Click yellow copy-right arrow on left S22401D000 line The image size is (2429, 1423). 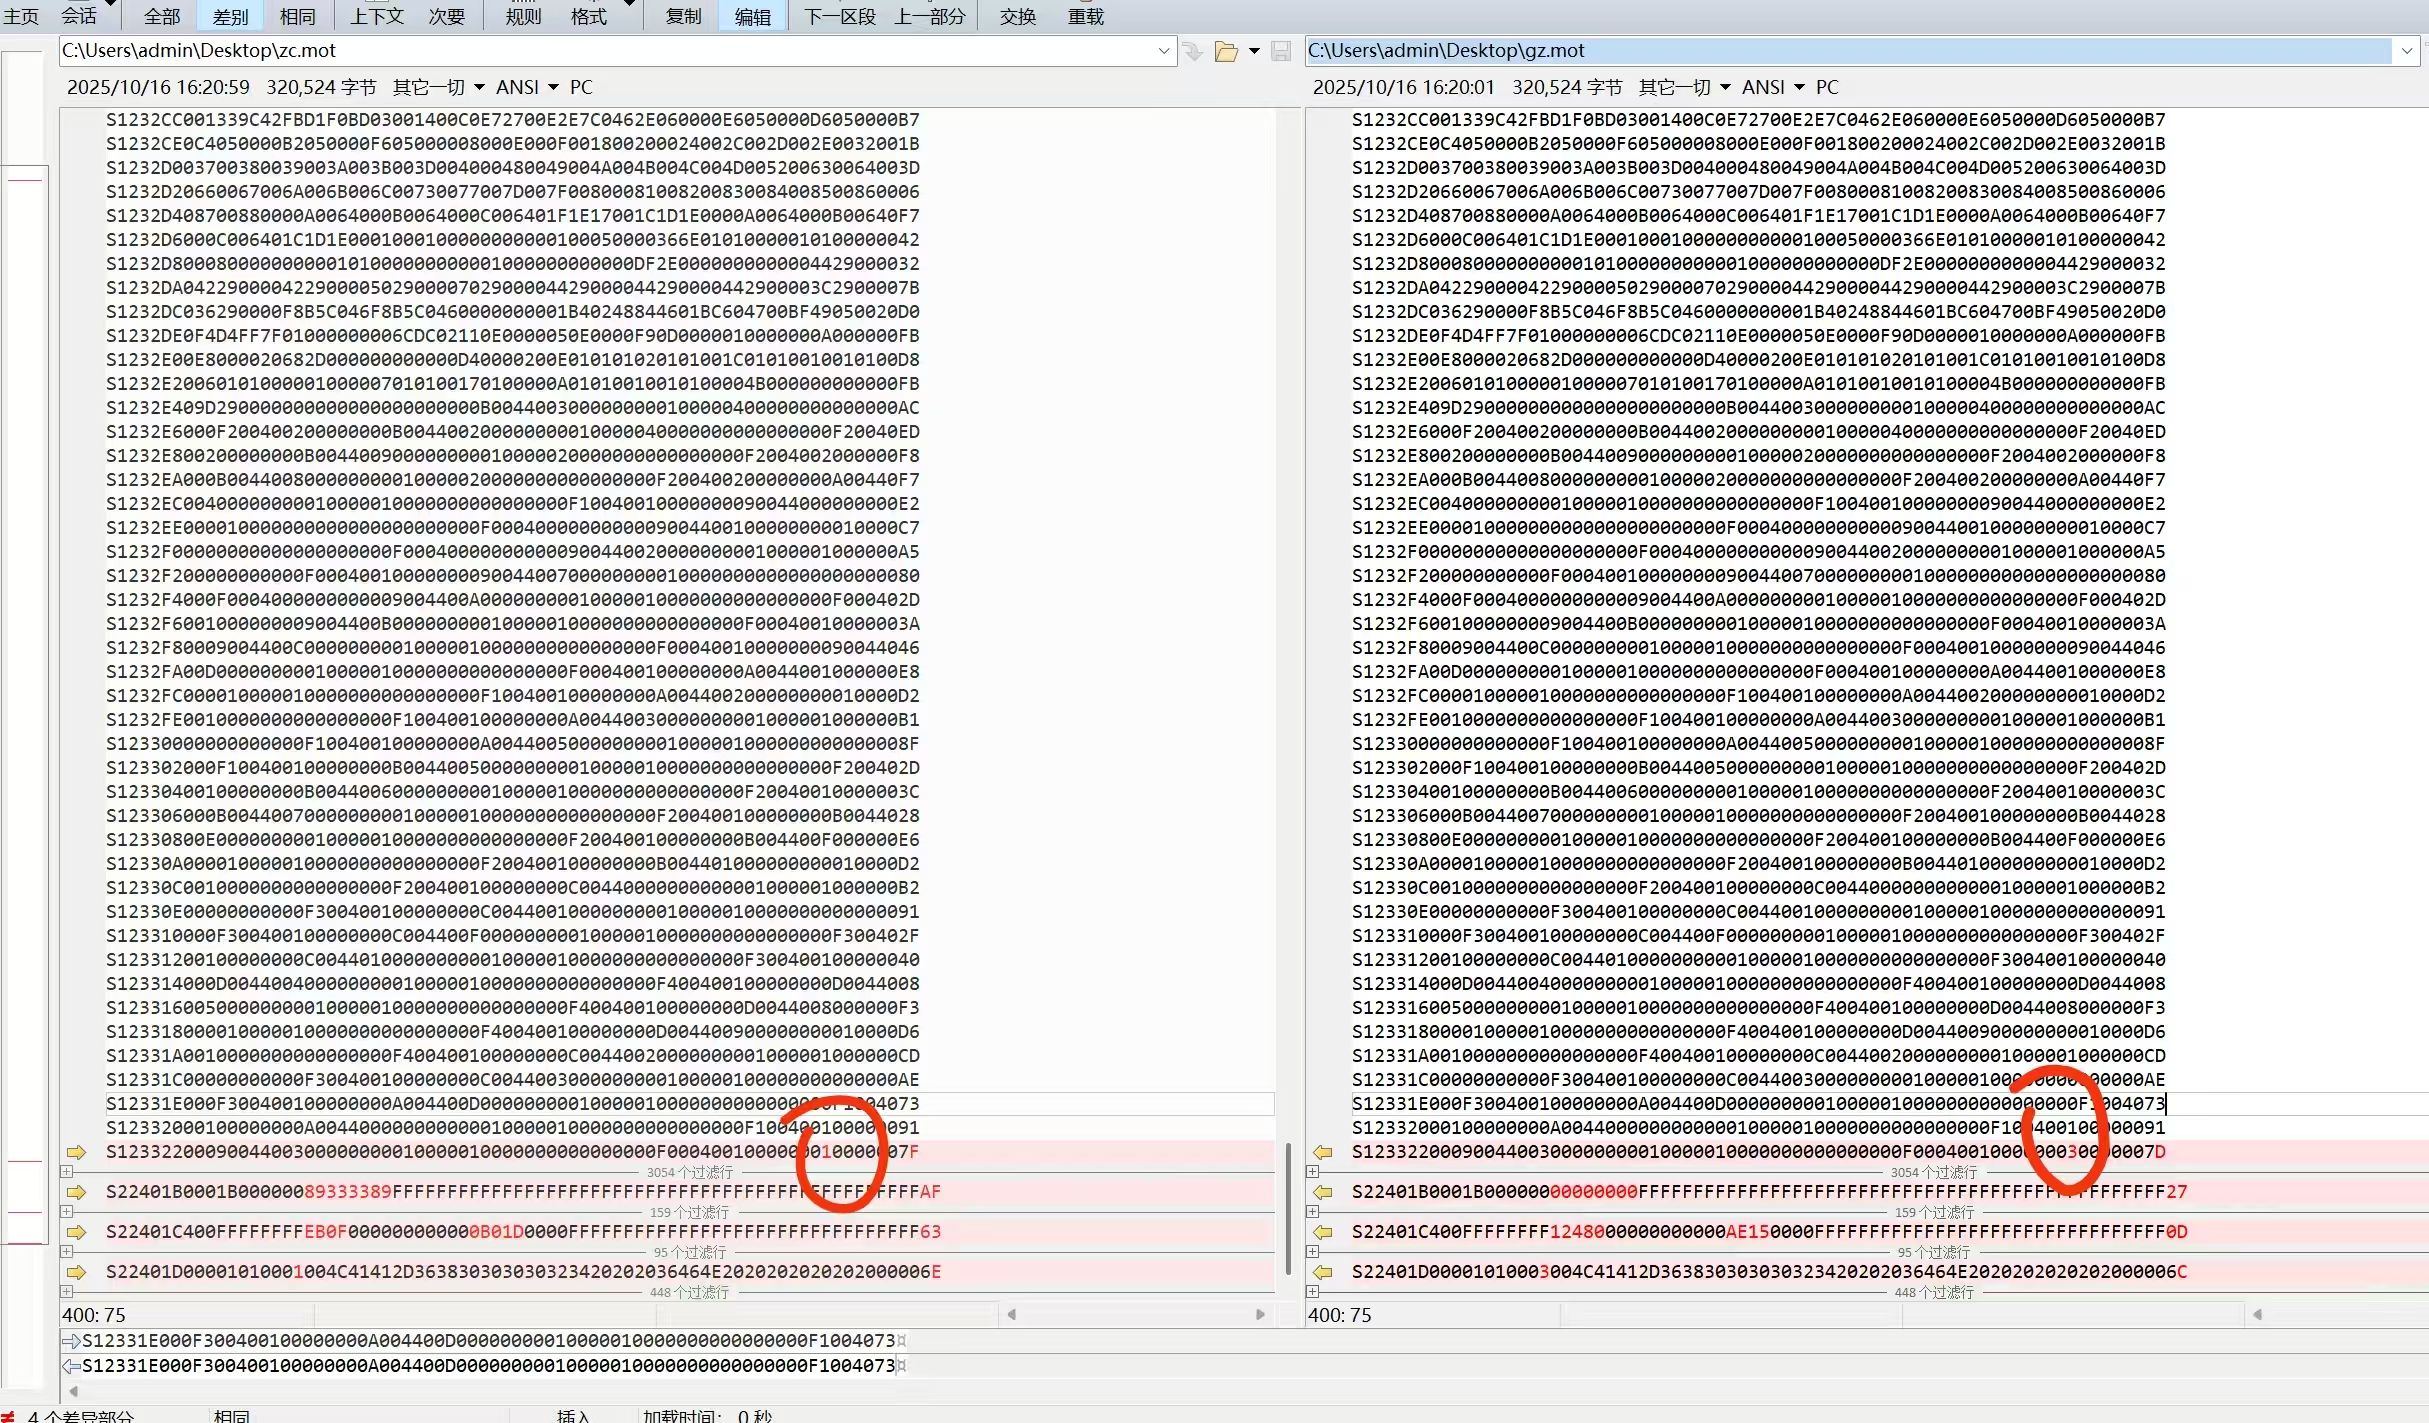coord(76,1272)
